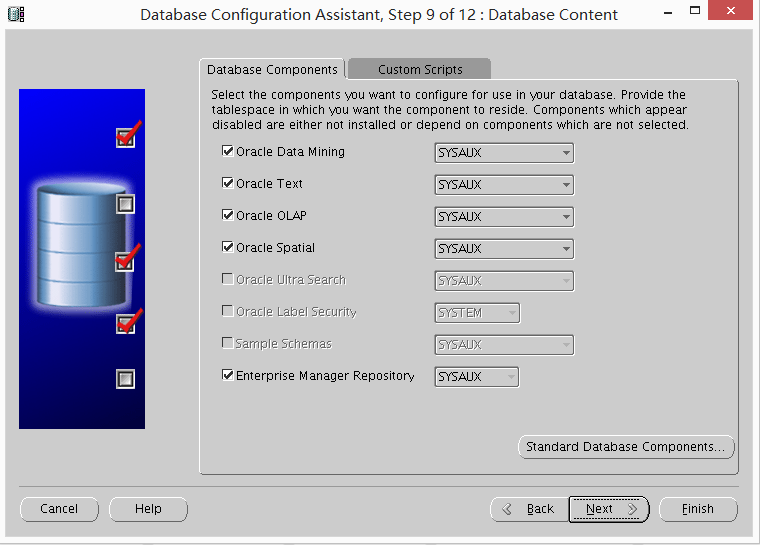
Task: Click the Sample Schemas checkbox
Action: pyautogui.click(x=227, y=343)
